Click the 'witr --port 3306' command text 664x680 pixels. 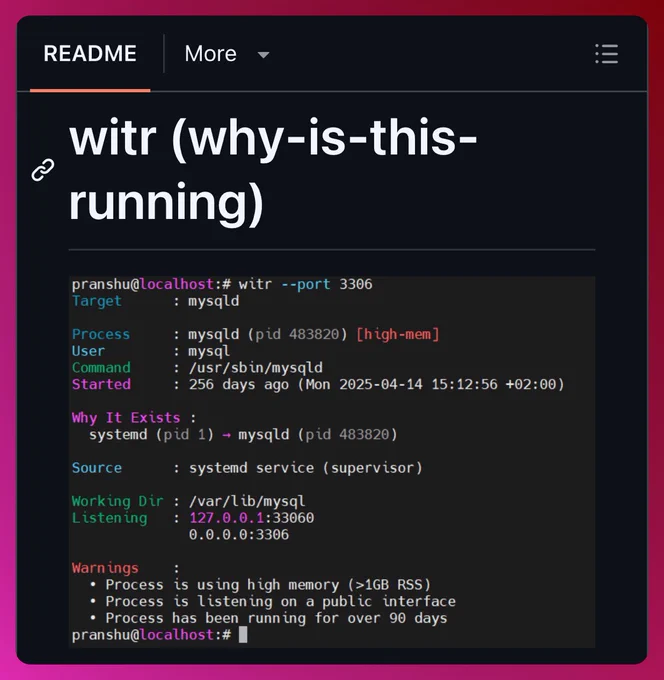(x=305, y=284)
